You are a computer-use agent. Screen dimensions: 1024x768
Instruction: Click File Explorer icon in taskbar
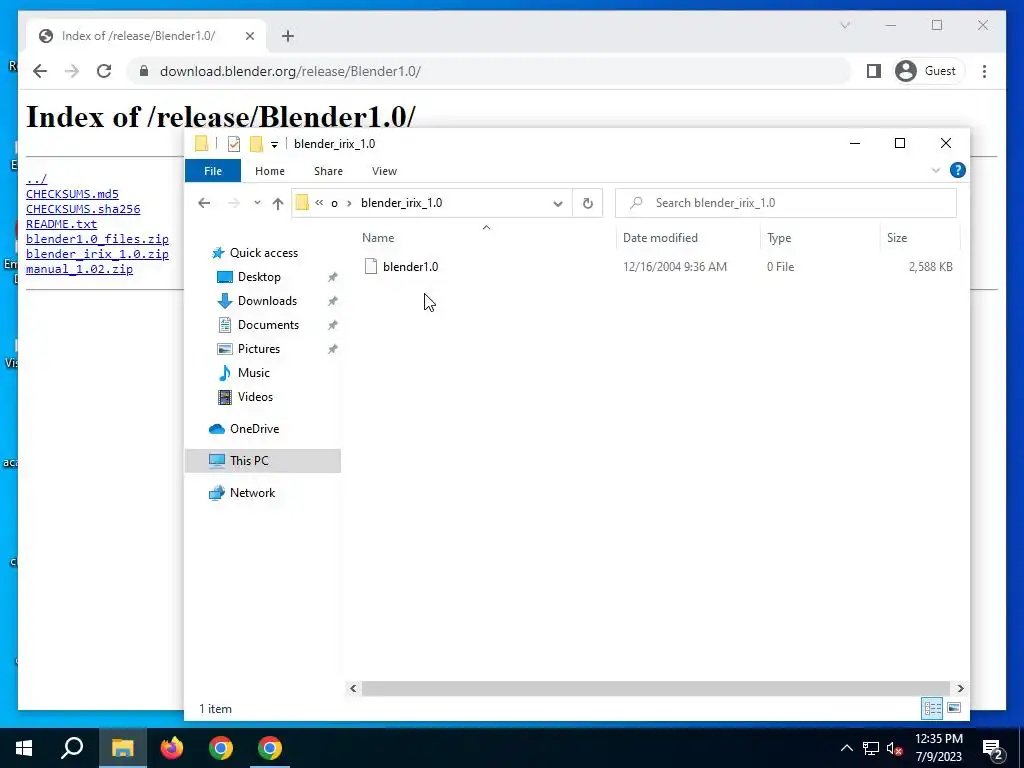123,748
